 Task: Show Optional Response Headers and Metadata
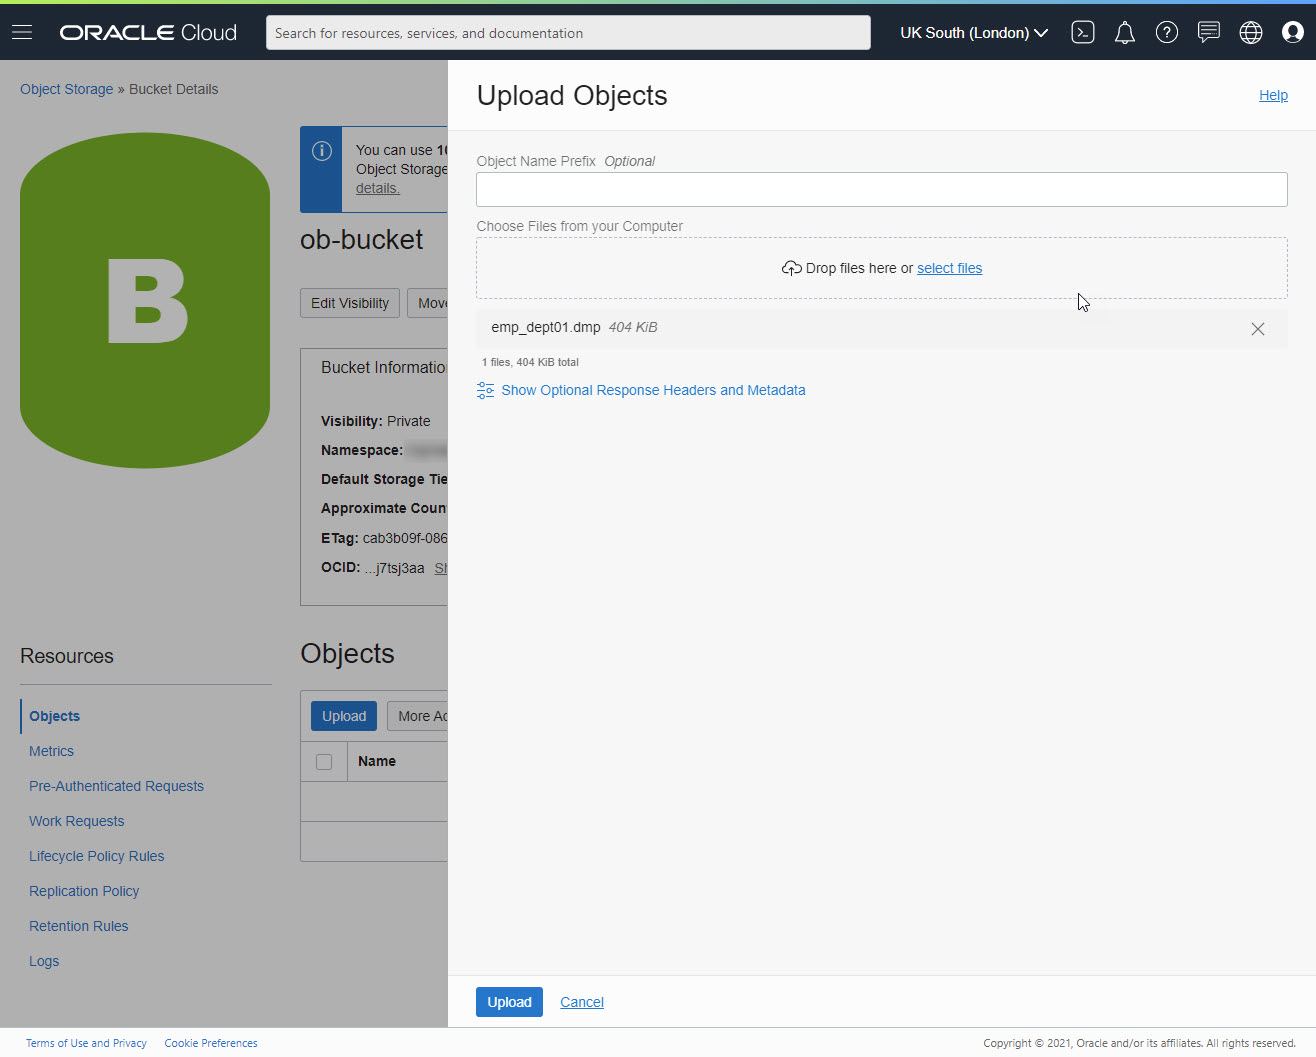point(653,390)
